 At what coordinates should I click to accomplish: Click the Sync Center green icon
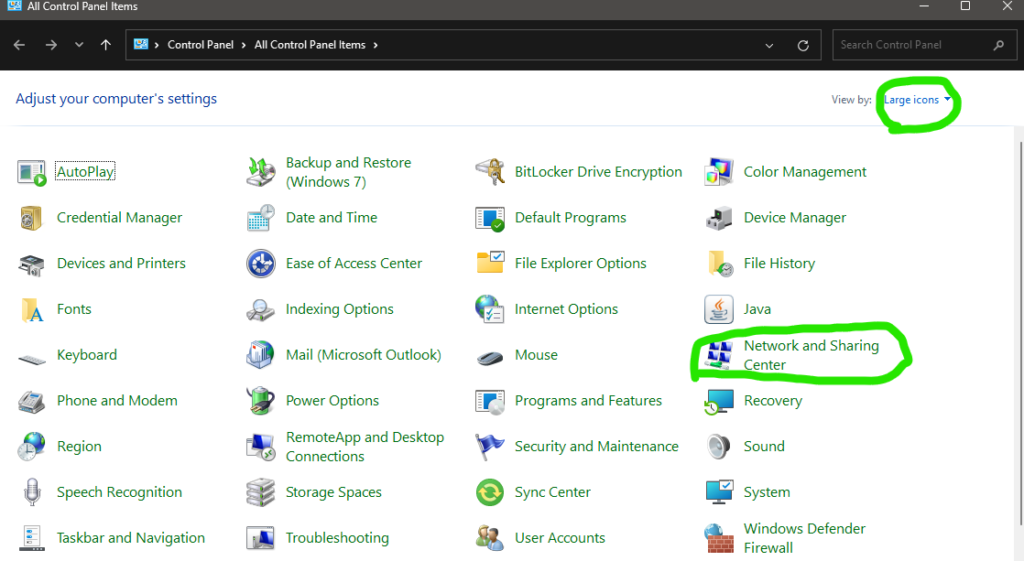pos(490,492)
